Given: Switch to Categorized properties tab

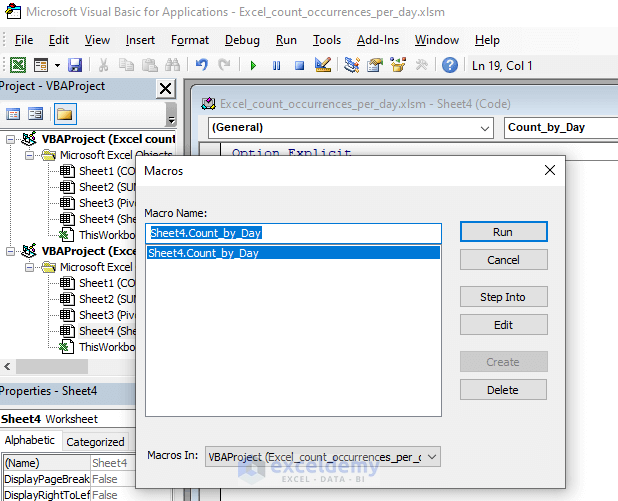Looking at the screenshot, I should click(x=95, y=442).
